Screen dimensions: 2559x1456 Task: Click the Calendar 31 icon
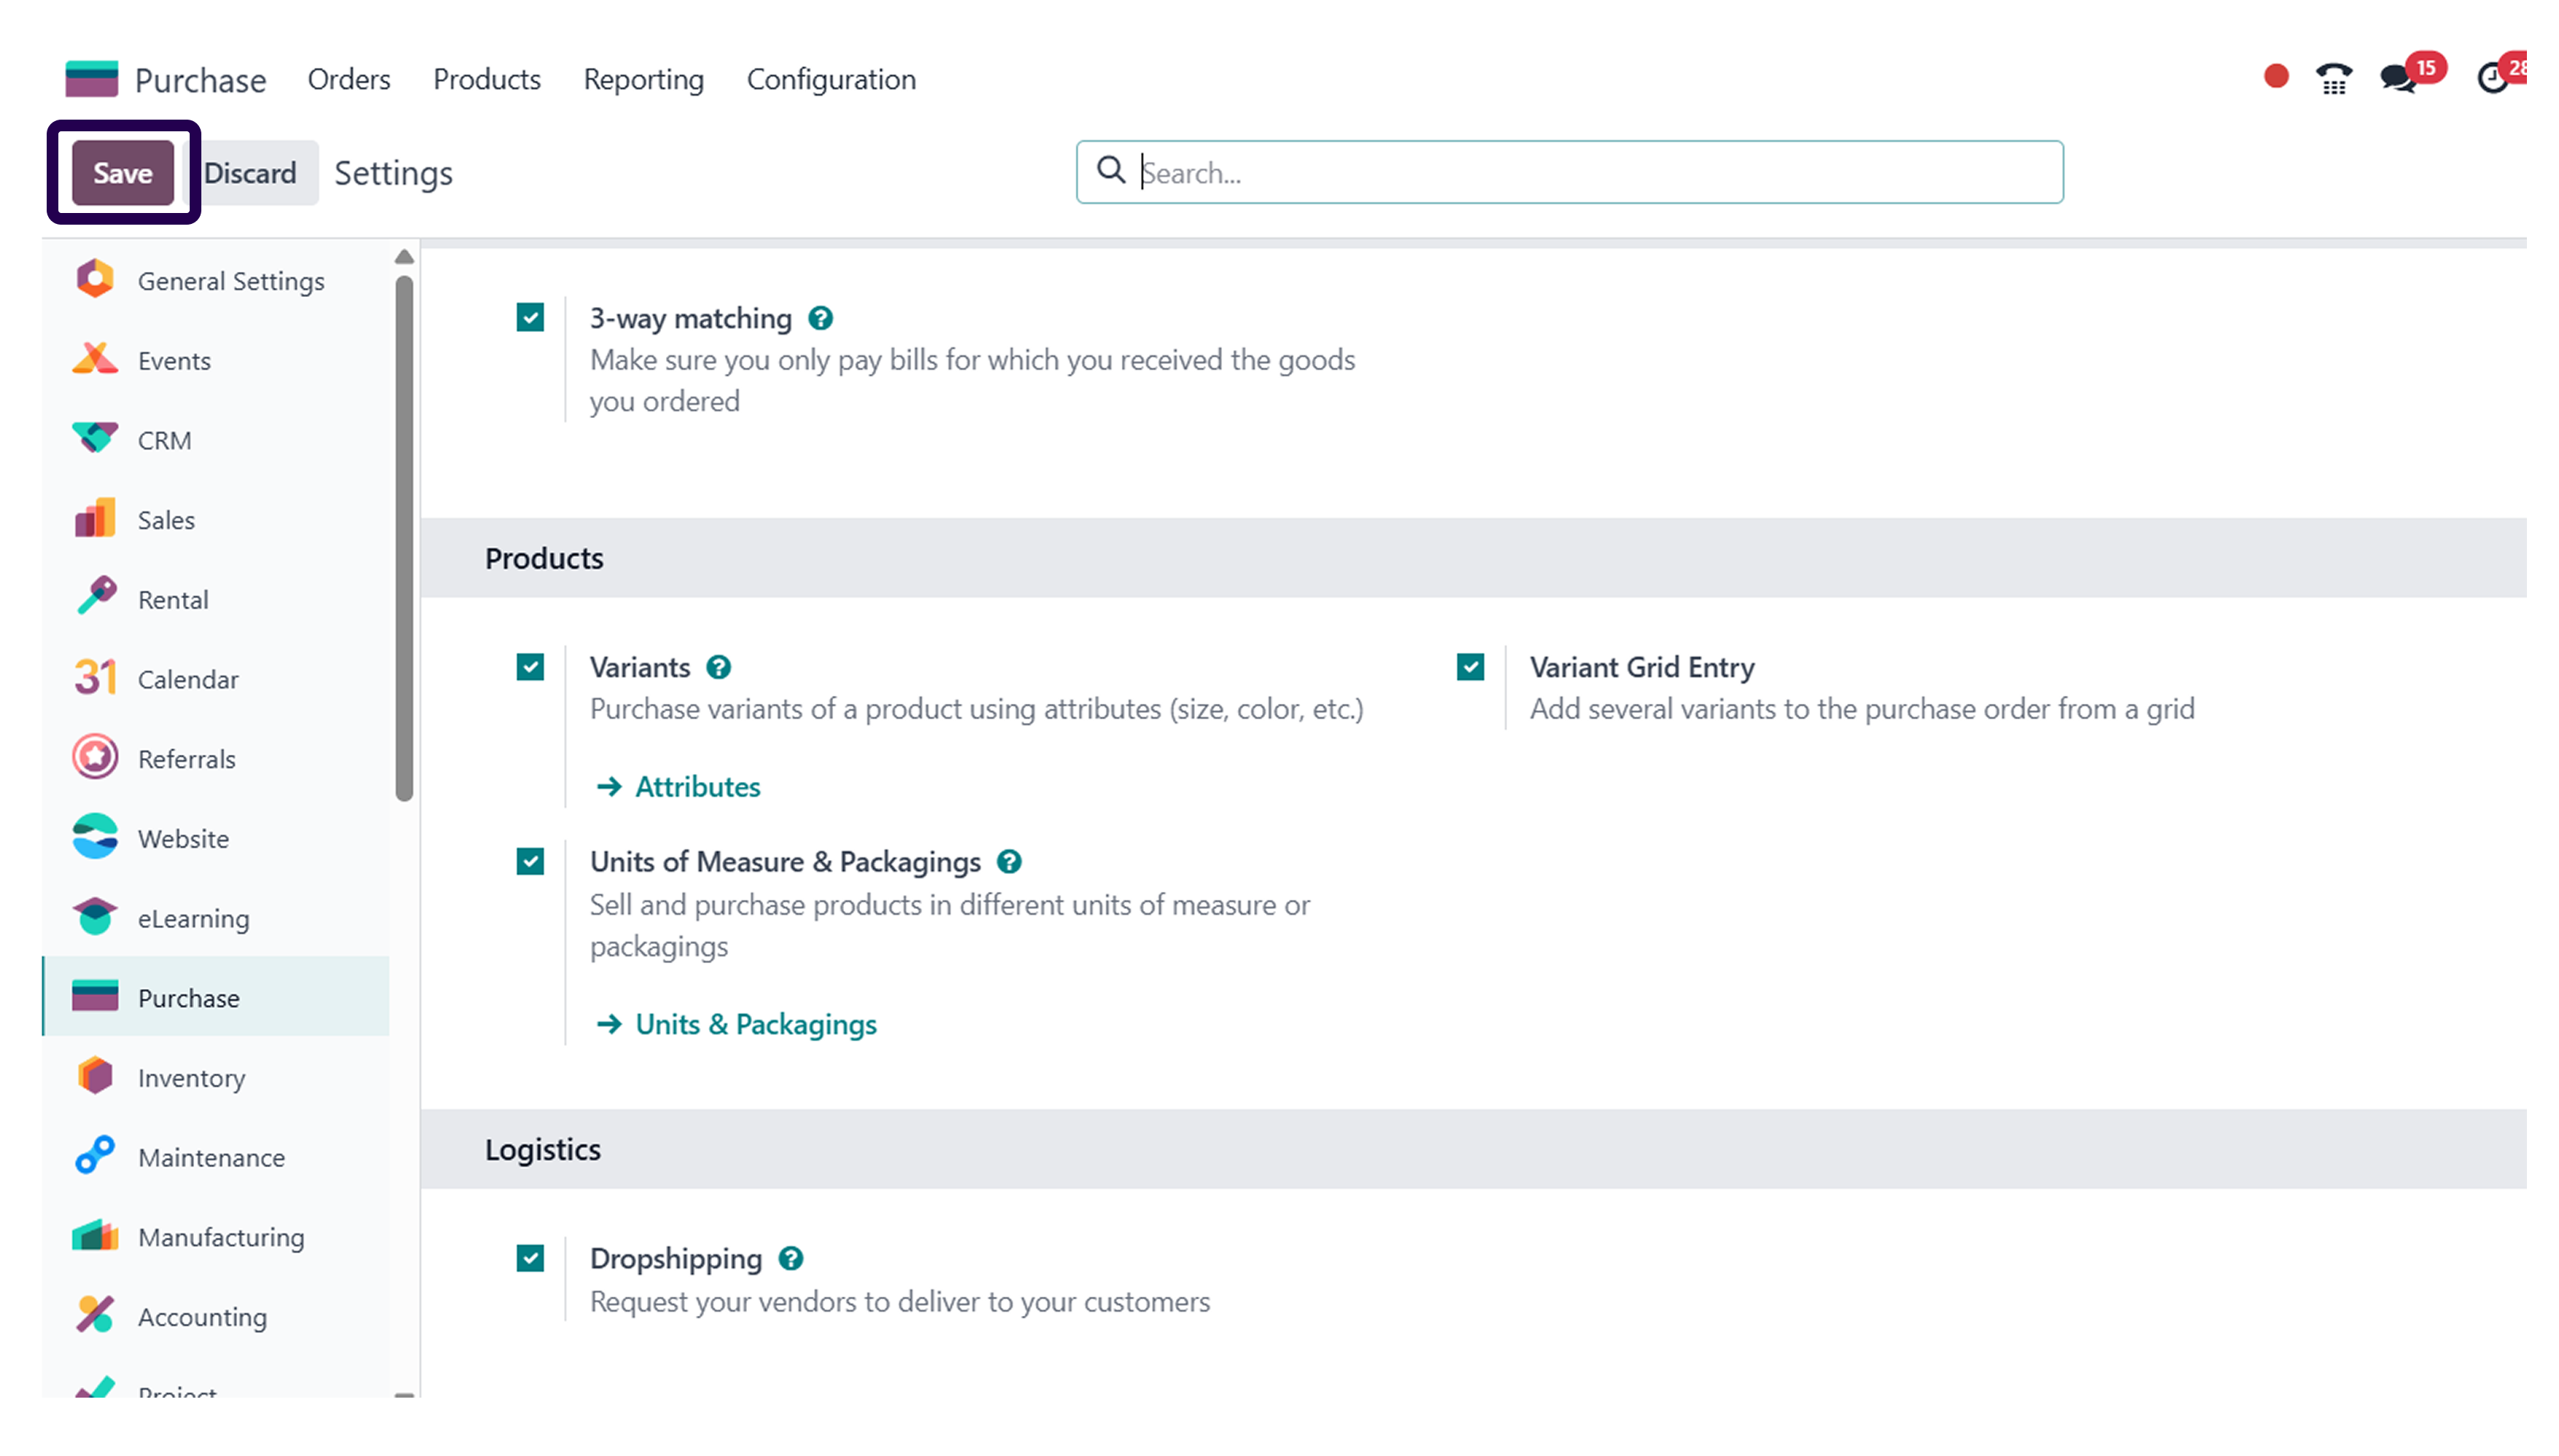[95, 678]
